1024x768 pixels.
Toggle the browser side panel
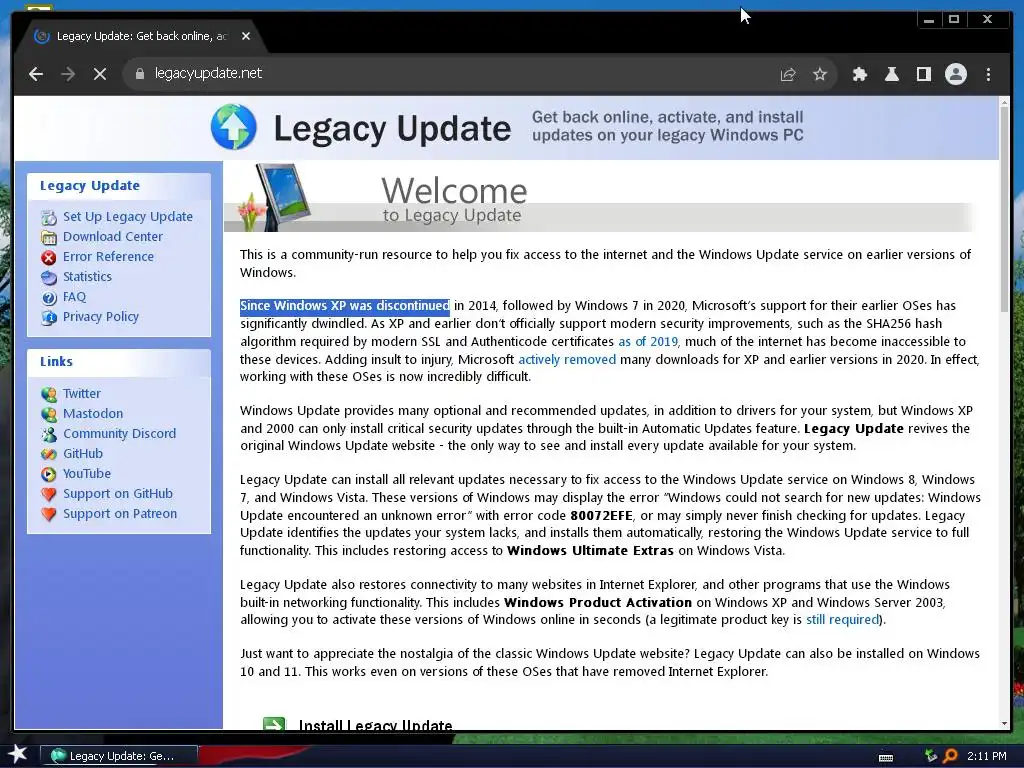[x=923, y=74]
